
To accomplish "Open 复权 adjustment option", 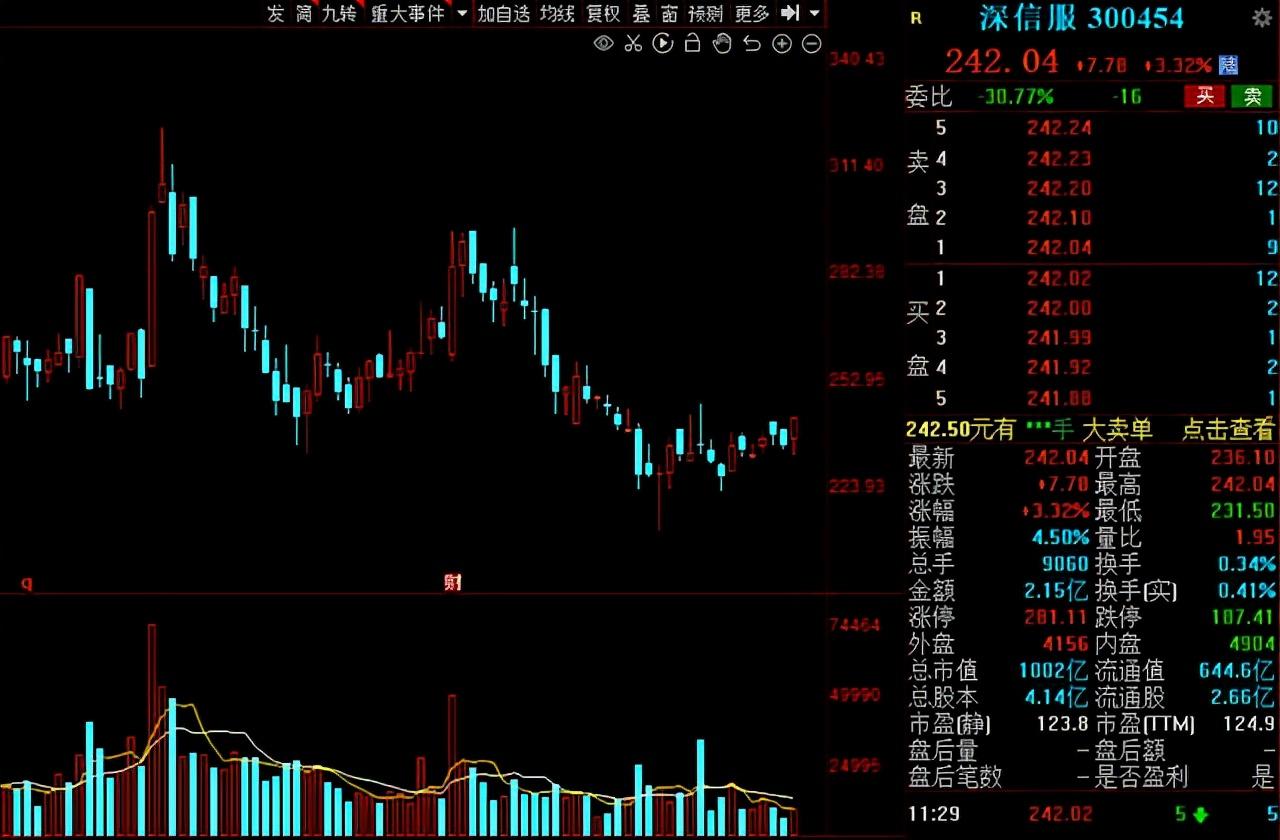I will [603, 13].
